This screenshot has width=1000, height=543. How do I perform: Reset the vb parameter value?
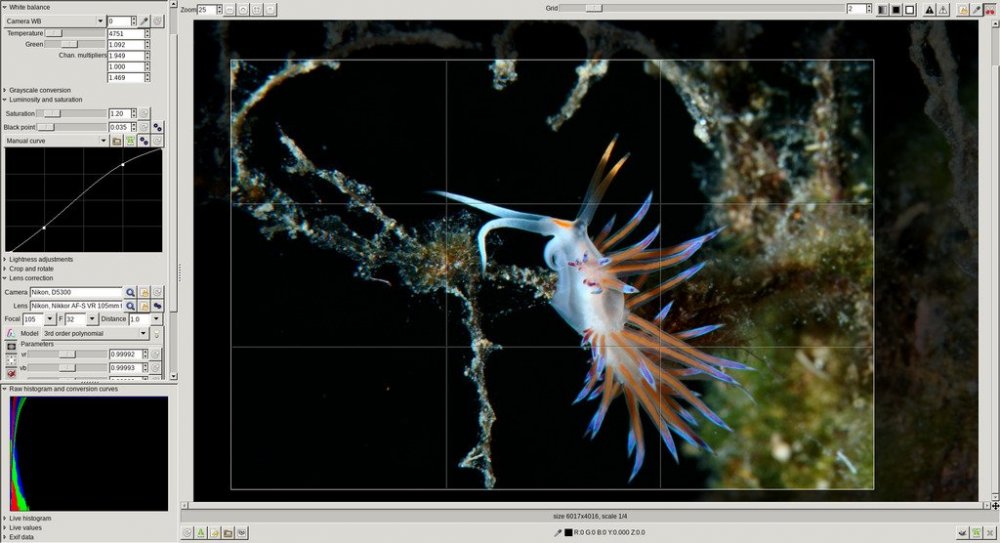click(x=155, y=368)
